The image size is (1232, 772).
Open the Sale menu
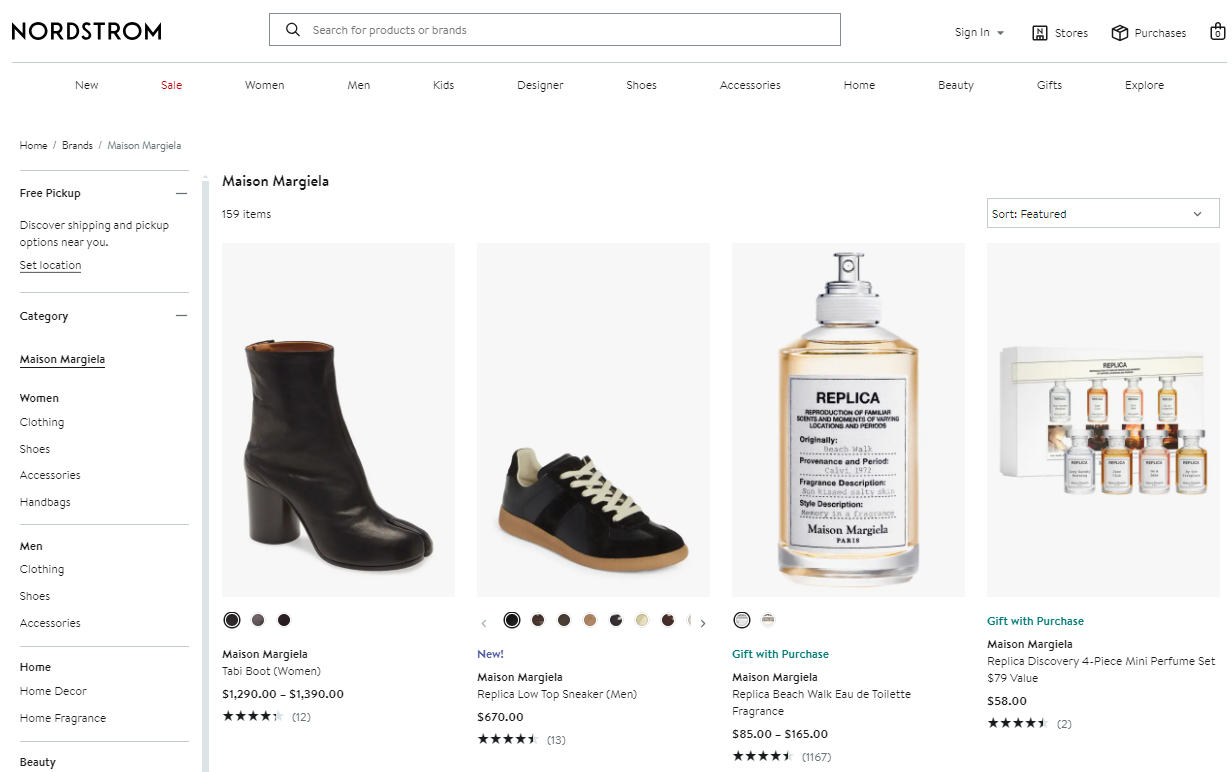pos(172,85)
